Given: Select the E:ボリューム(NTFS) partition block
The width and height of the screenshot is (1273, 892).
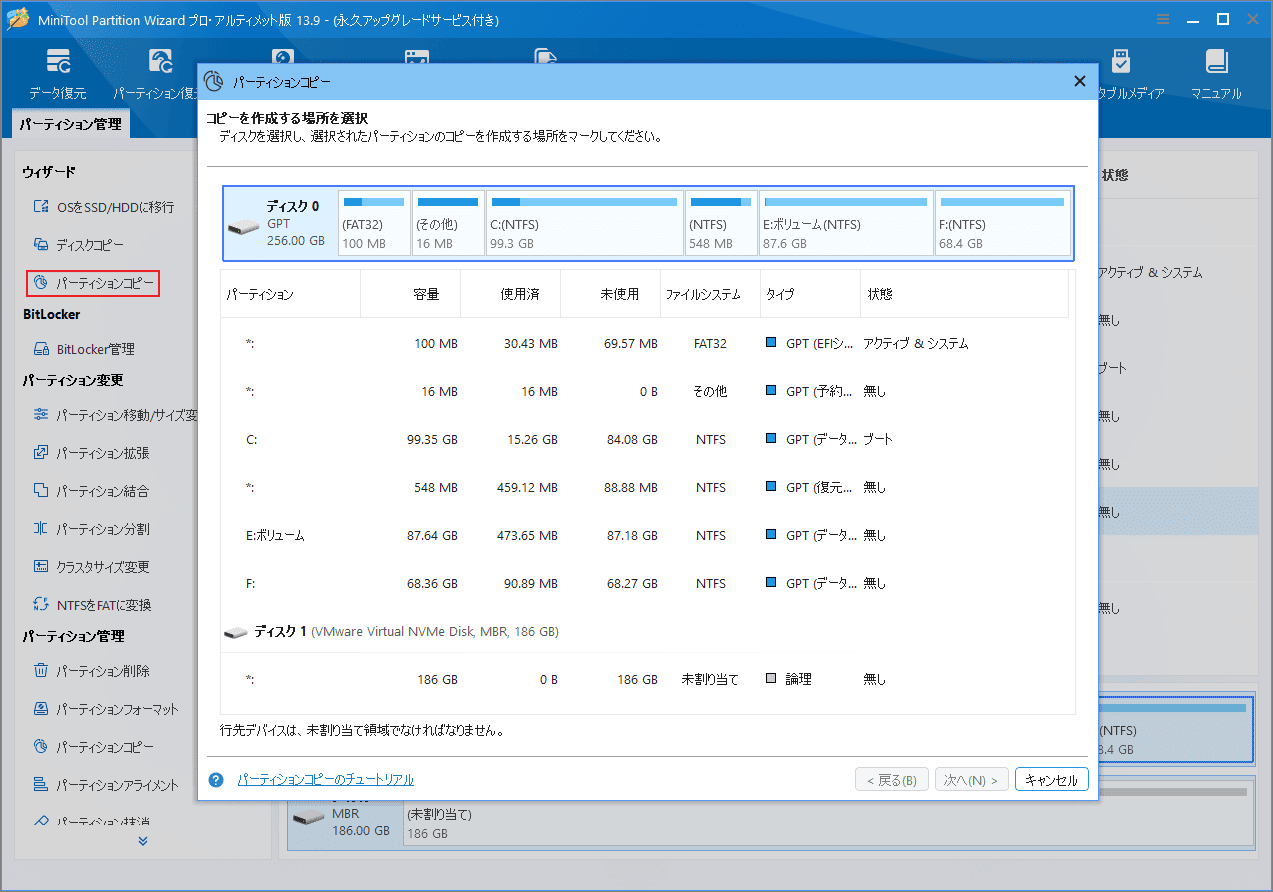Looking at the screenshot, I should click(846, 223).
